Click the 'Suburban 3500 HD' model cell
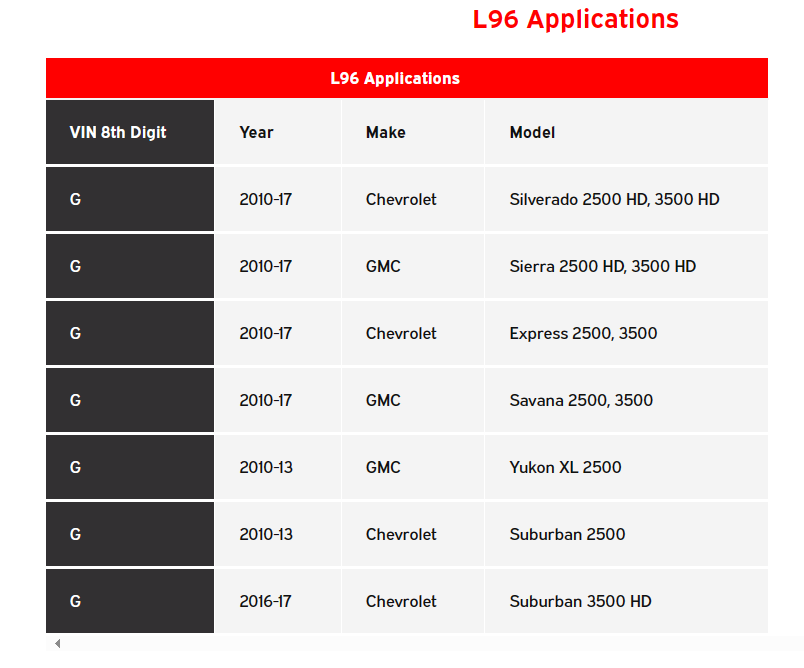This screenshot has height=668, width=804. click(x=626, y=601)
